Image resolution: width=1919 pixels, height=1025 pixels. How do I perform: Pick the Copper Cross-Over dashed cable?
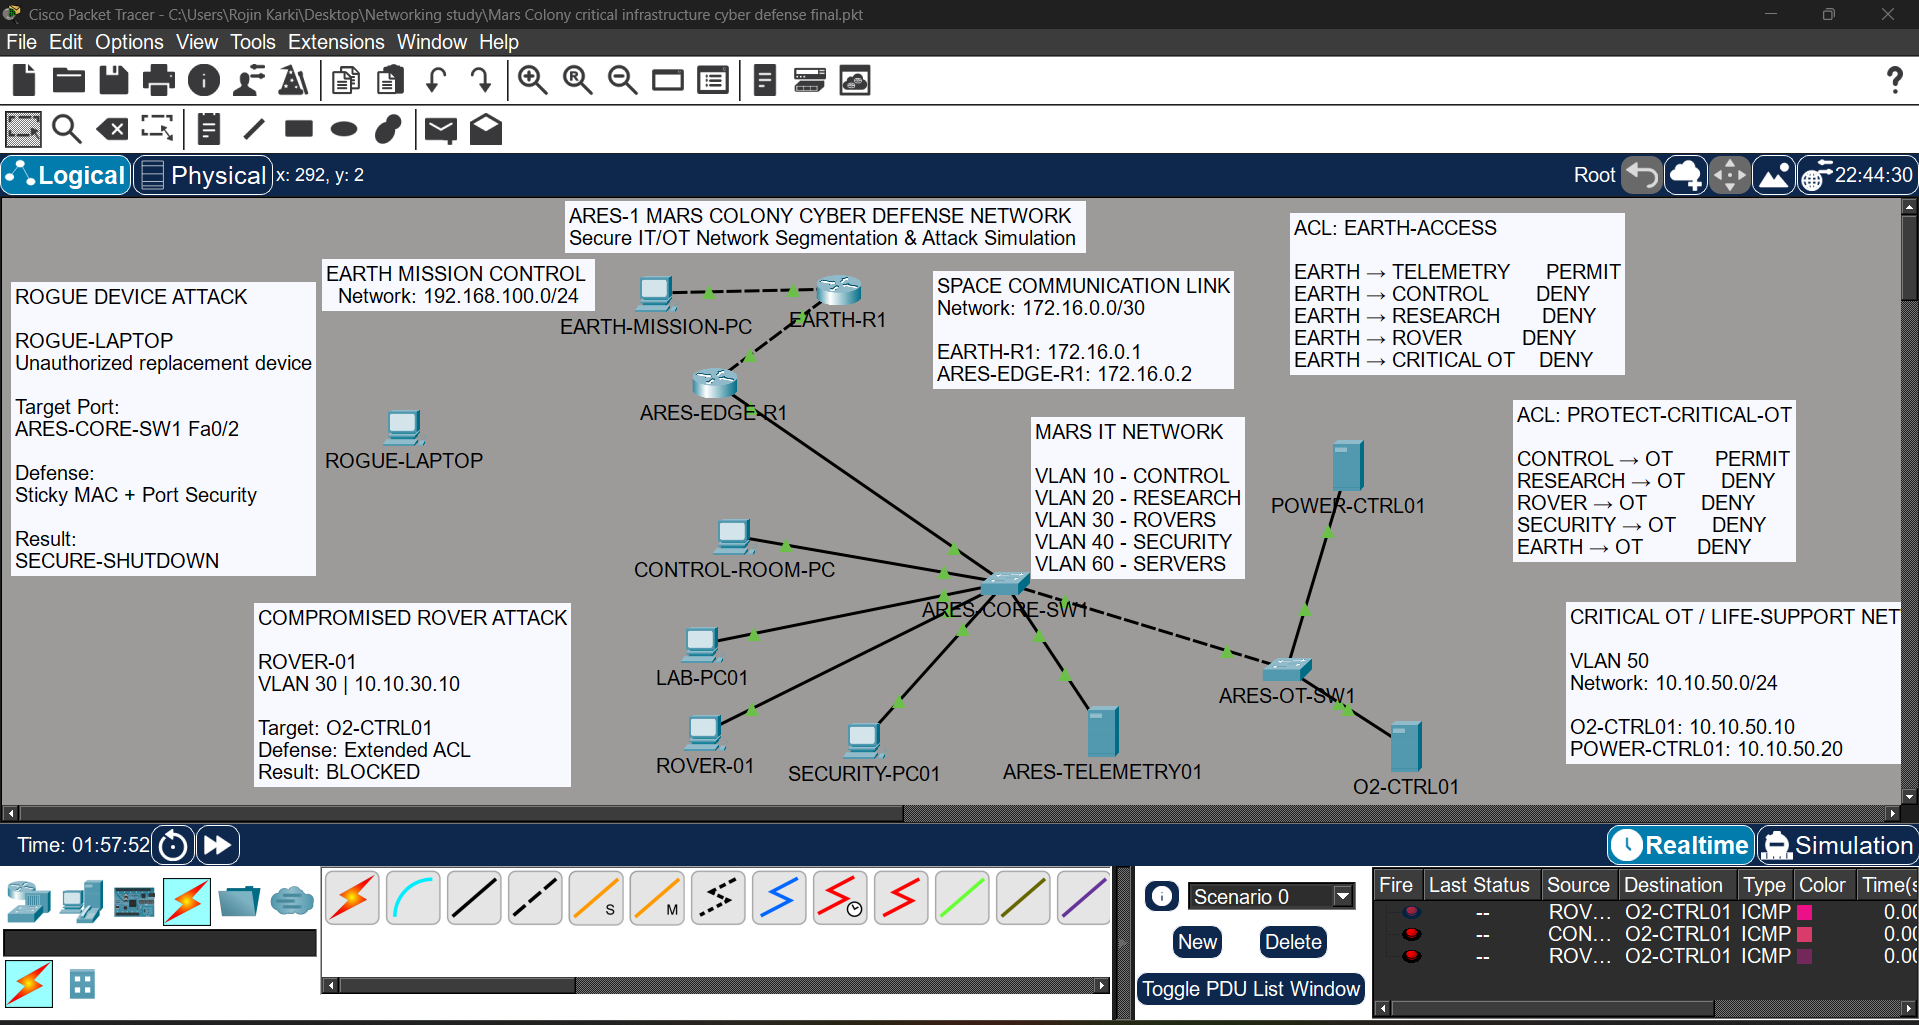click(x=535, y=897)
